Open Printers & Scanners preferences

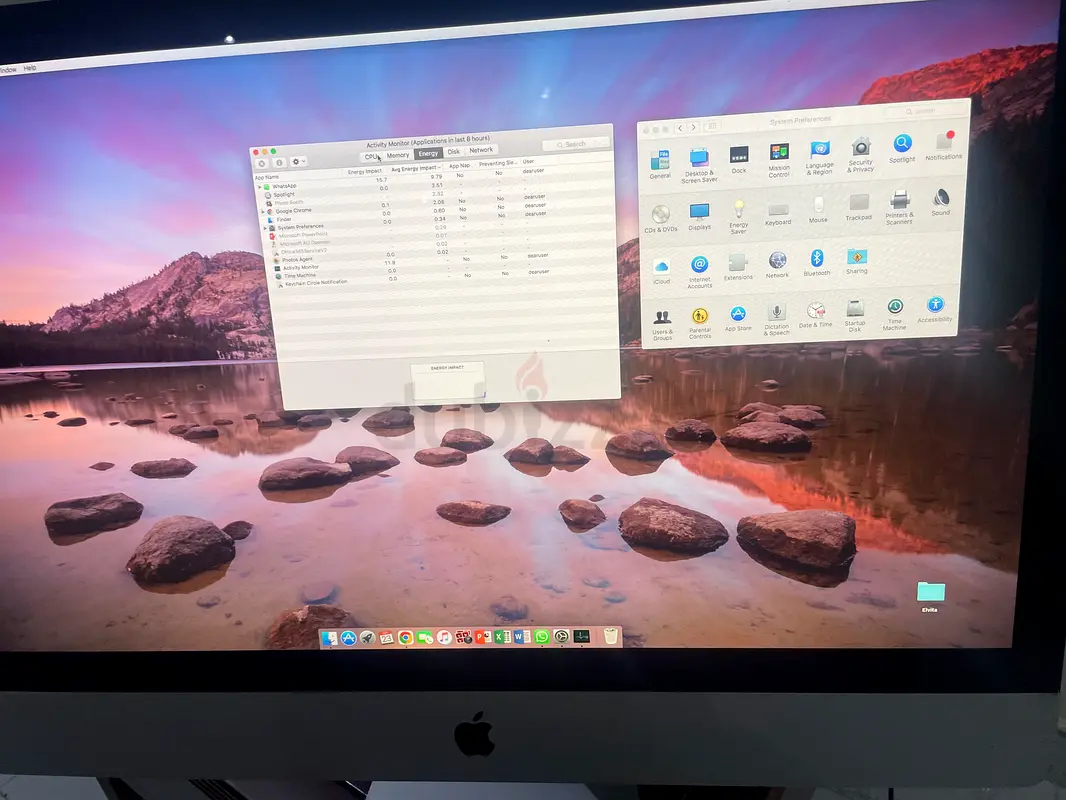click(x=899, y=207)
